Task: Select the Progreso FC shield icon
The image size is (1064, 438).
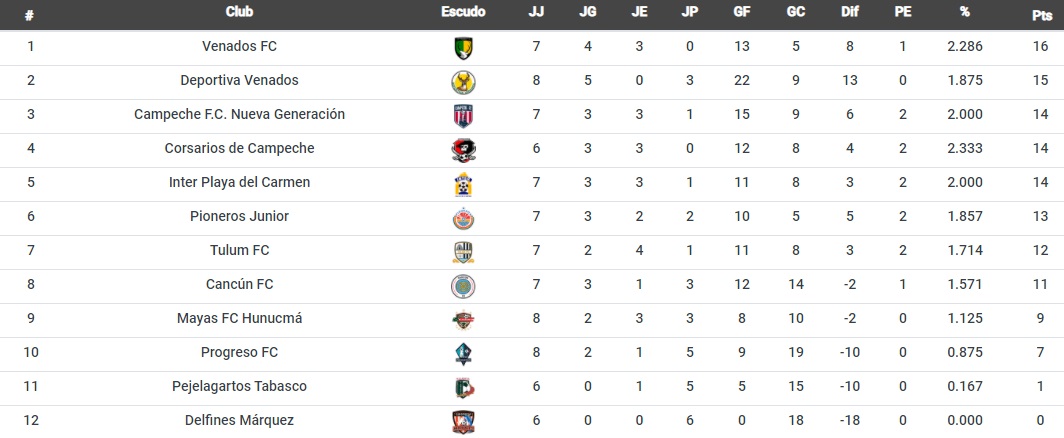Action: tap(463, 354)
